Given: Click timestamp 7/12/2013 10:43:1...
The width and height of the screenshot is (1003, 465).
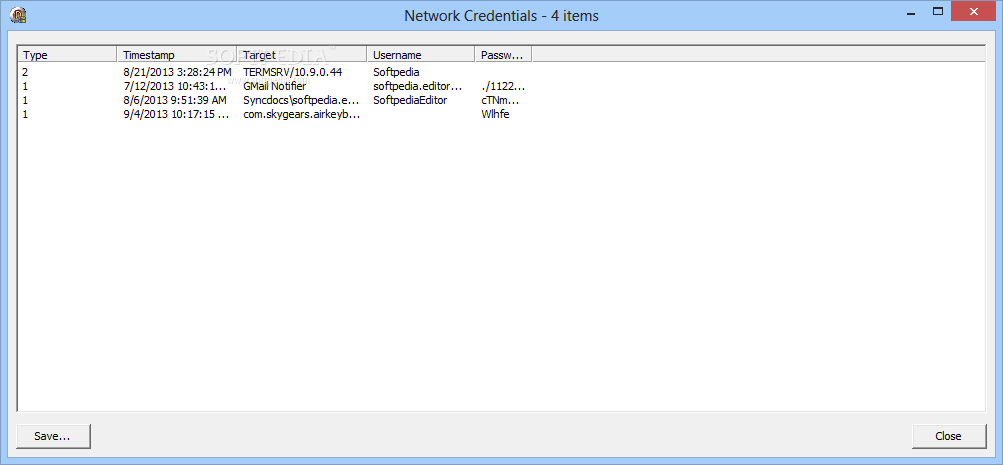Looking at the screenshot, I should click(x=175, y=86).
